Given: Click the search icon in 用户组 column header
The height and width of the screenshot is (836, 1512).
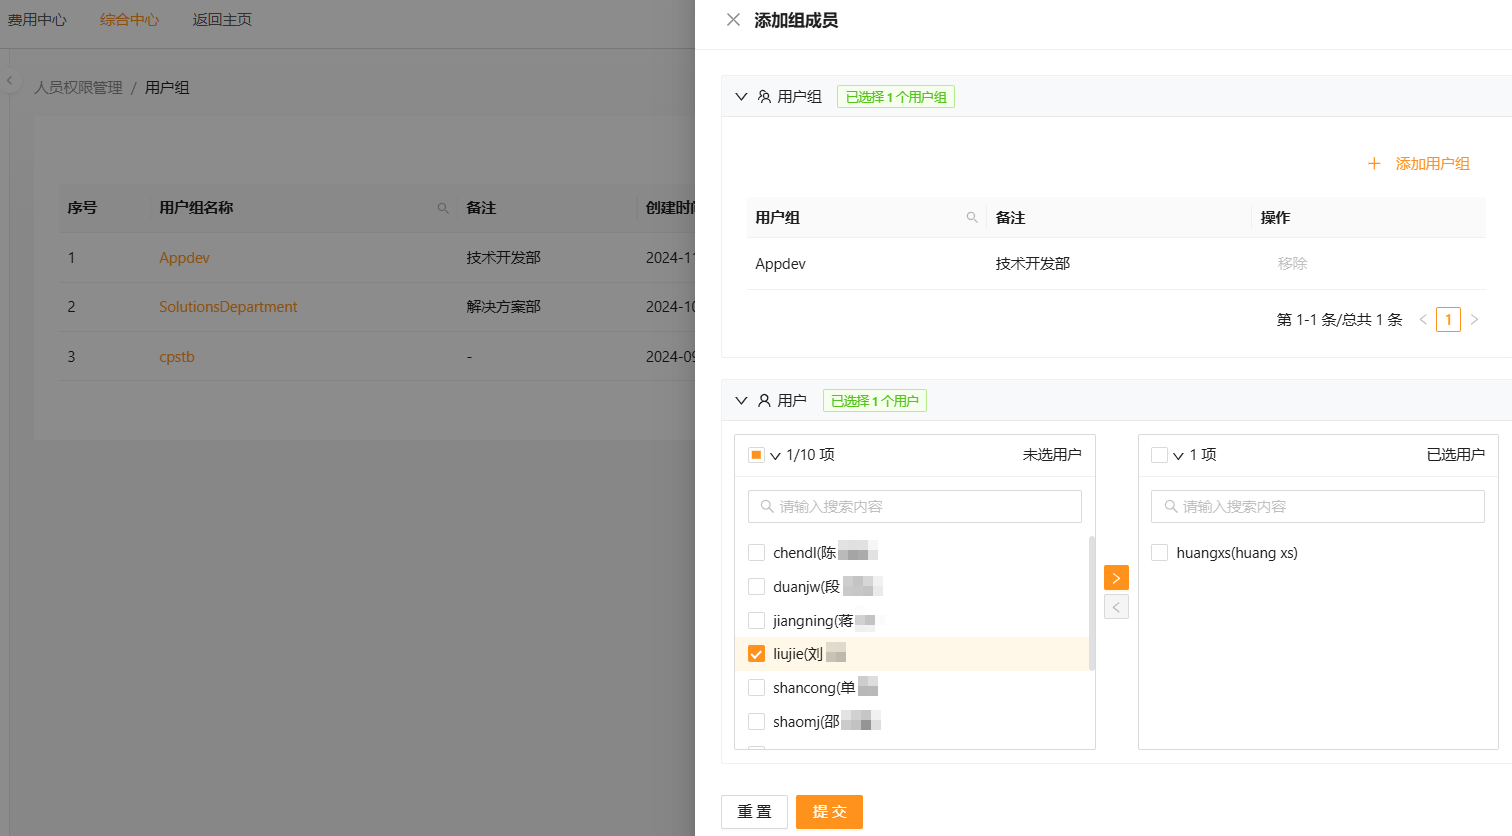Looking at the screenshot, I should coord(971,218).
